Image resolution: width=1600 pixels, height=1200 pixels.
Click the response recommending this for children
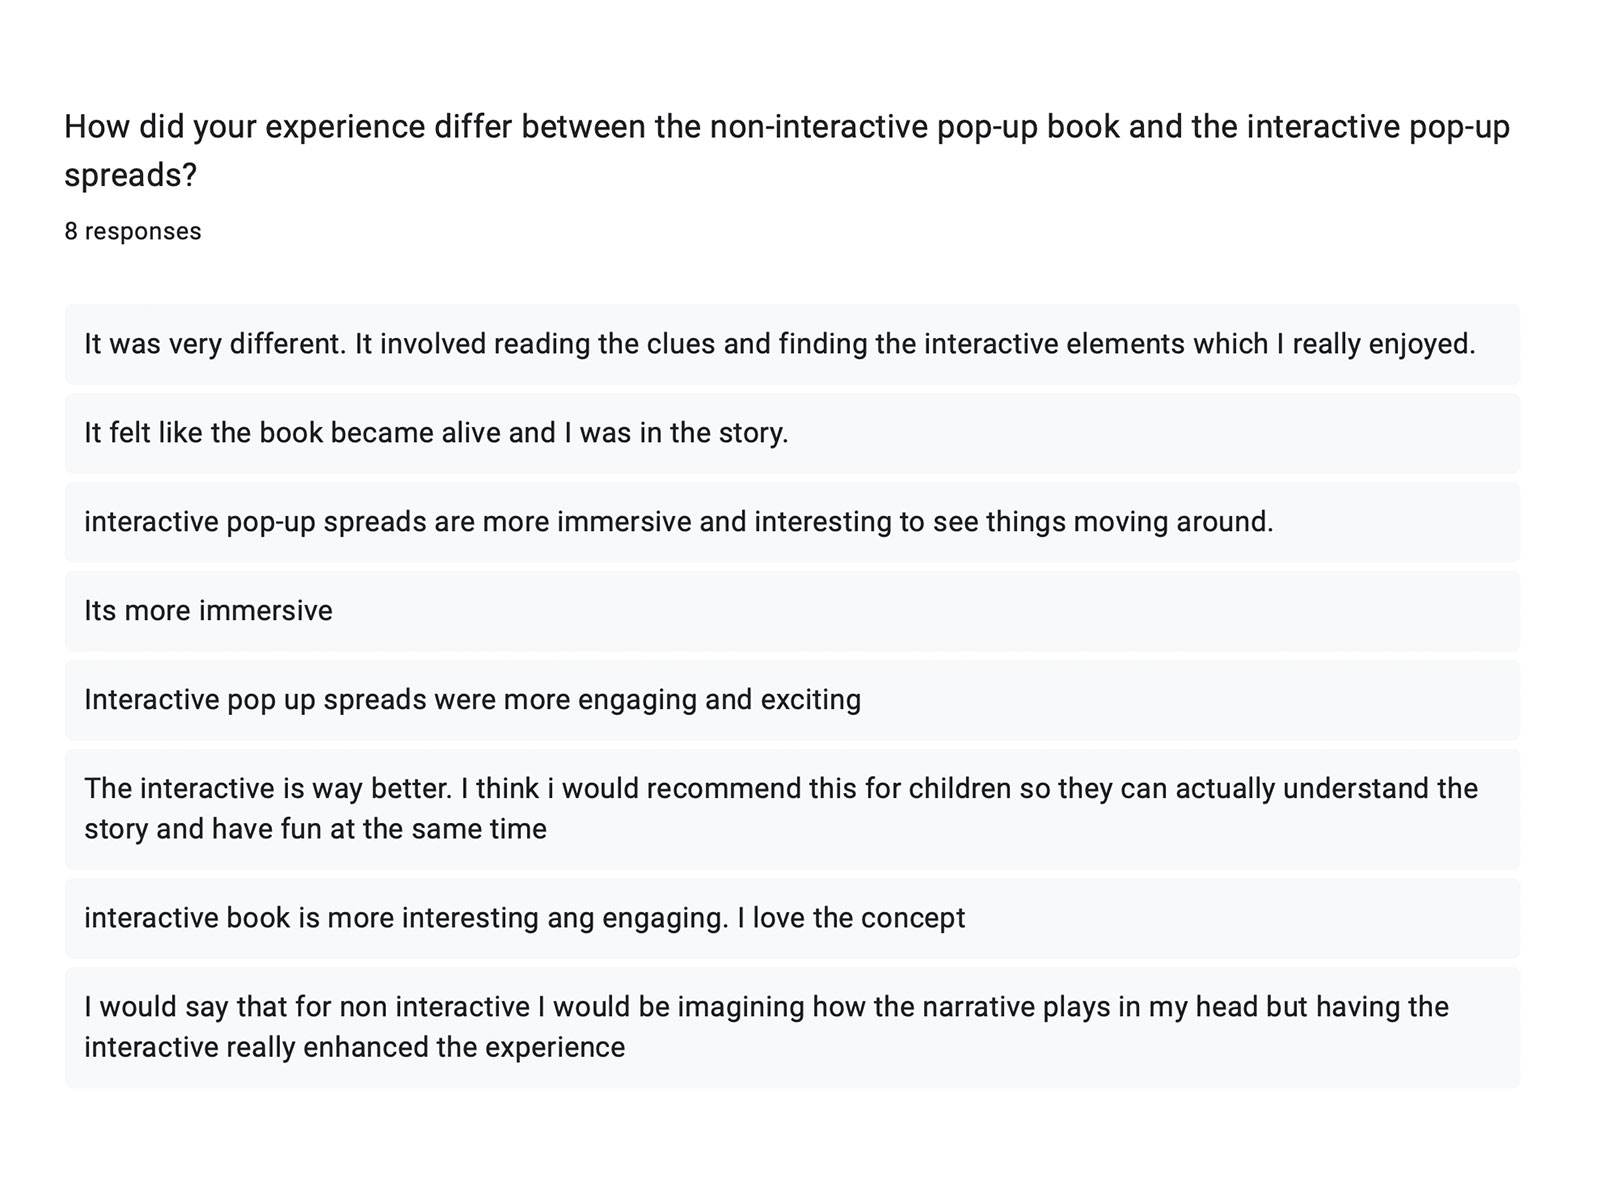point(780,808)
